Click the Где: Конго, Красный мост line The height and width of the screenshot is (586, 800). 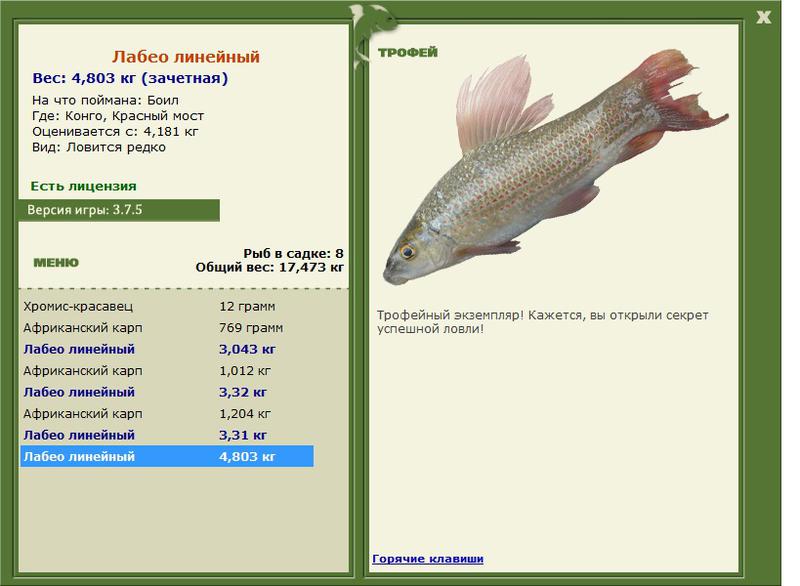tap(118, 116)
